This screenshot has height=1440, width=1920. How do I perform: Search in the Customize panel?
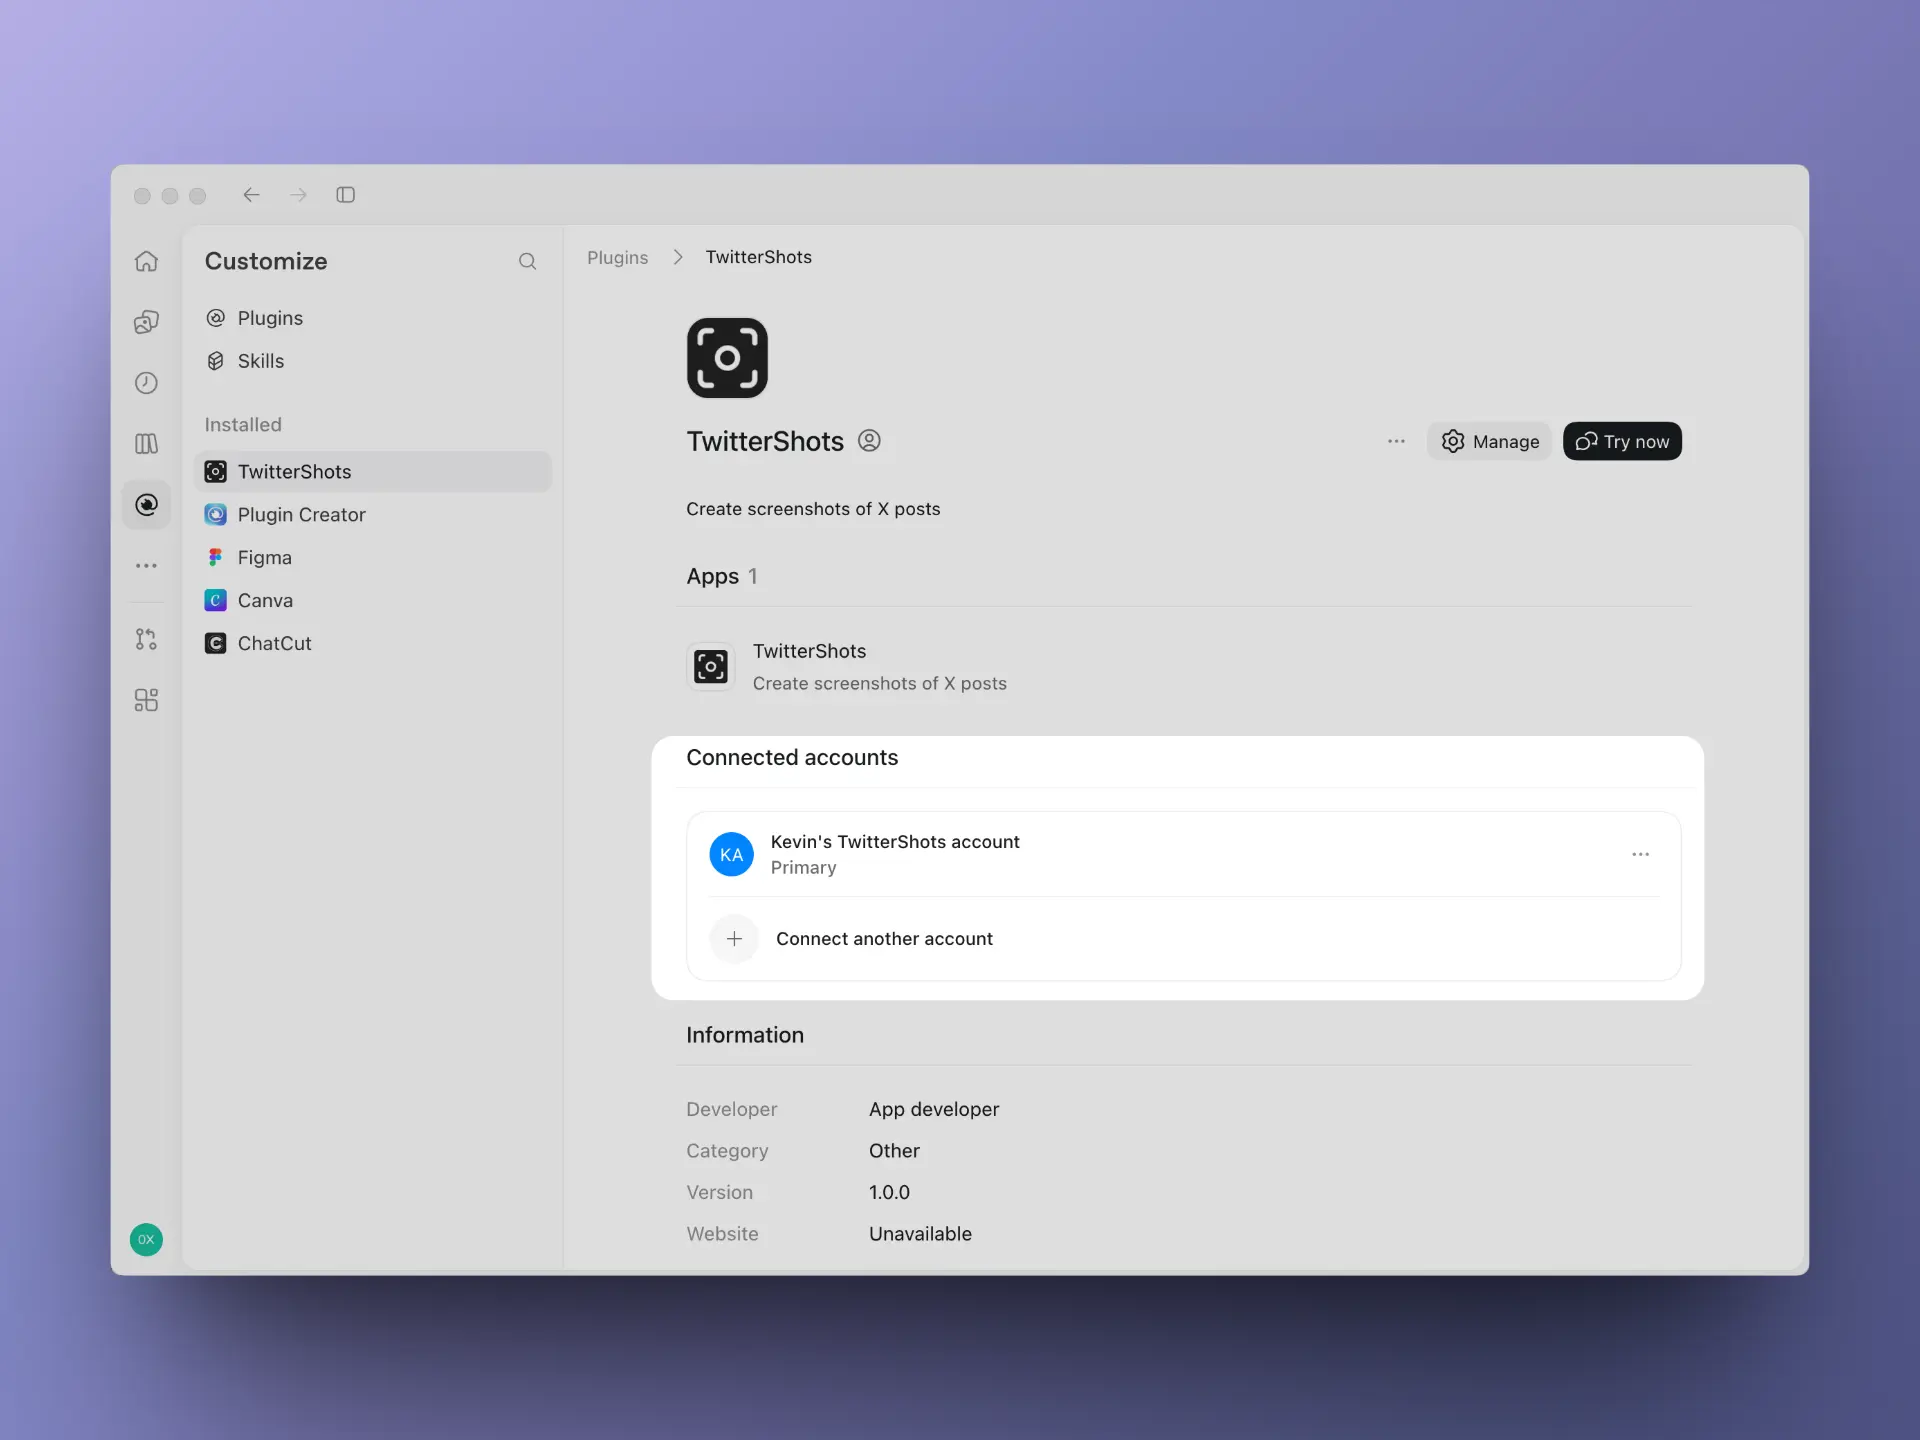527,262
